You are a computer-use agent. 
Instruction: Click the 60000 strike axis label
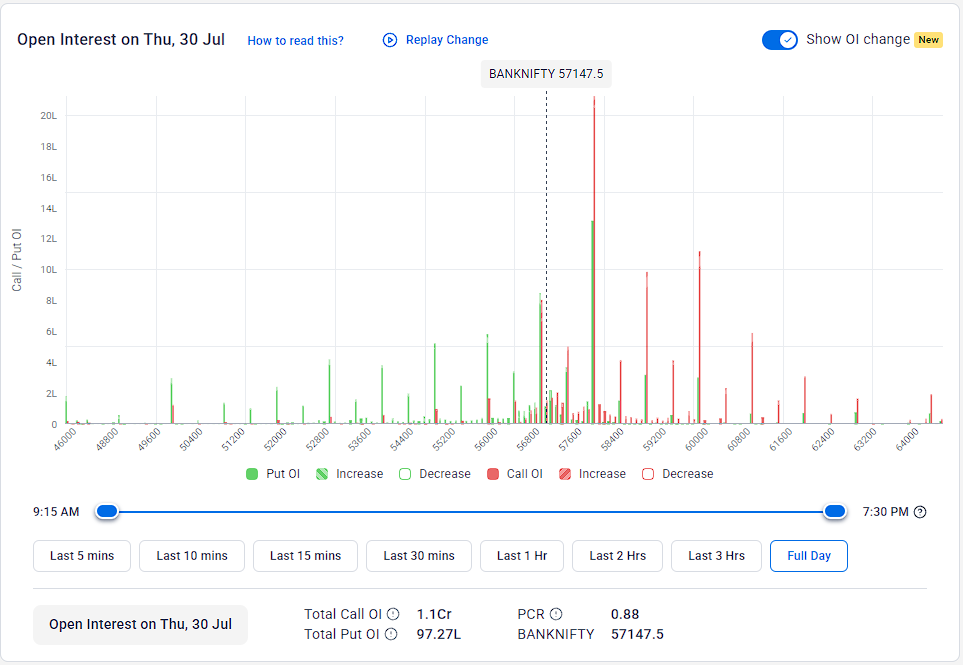tap(696, 440)
